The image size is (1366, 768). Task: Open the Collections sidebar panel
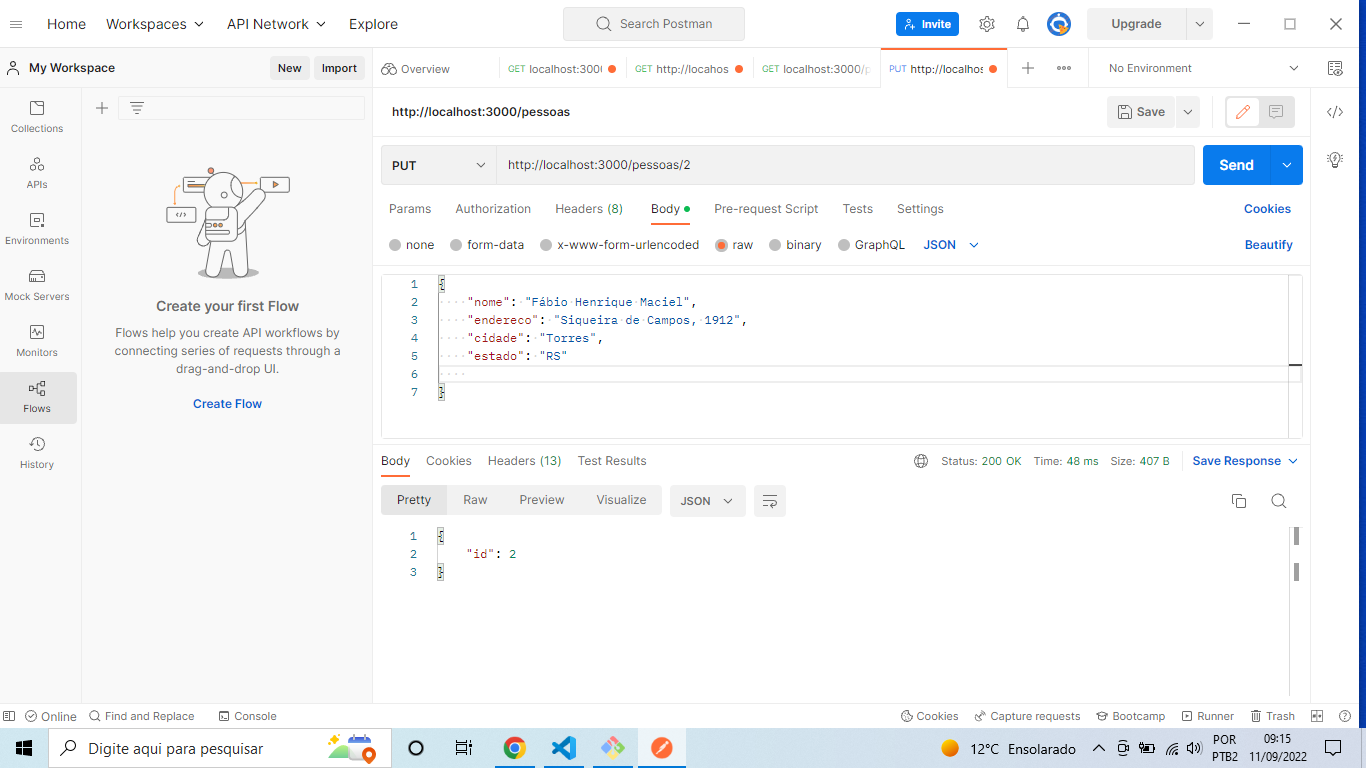(37, 116)
